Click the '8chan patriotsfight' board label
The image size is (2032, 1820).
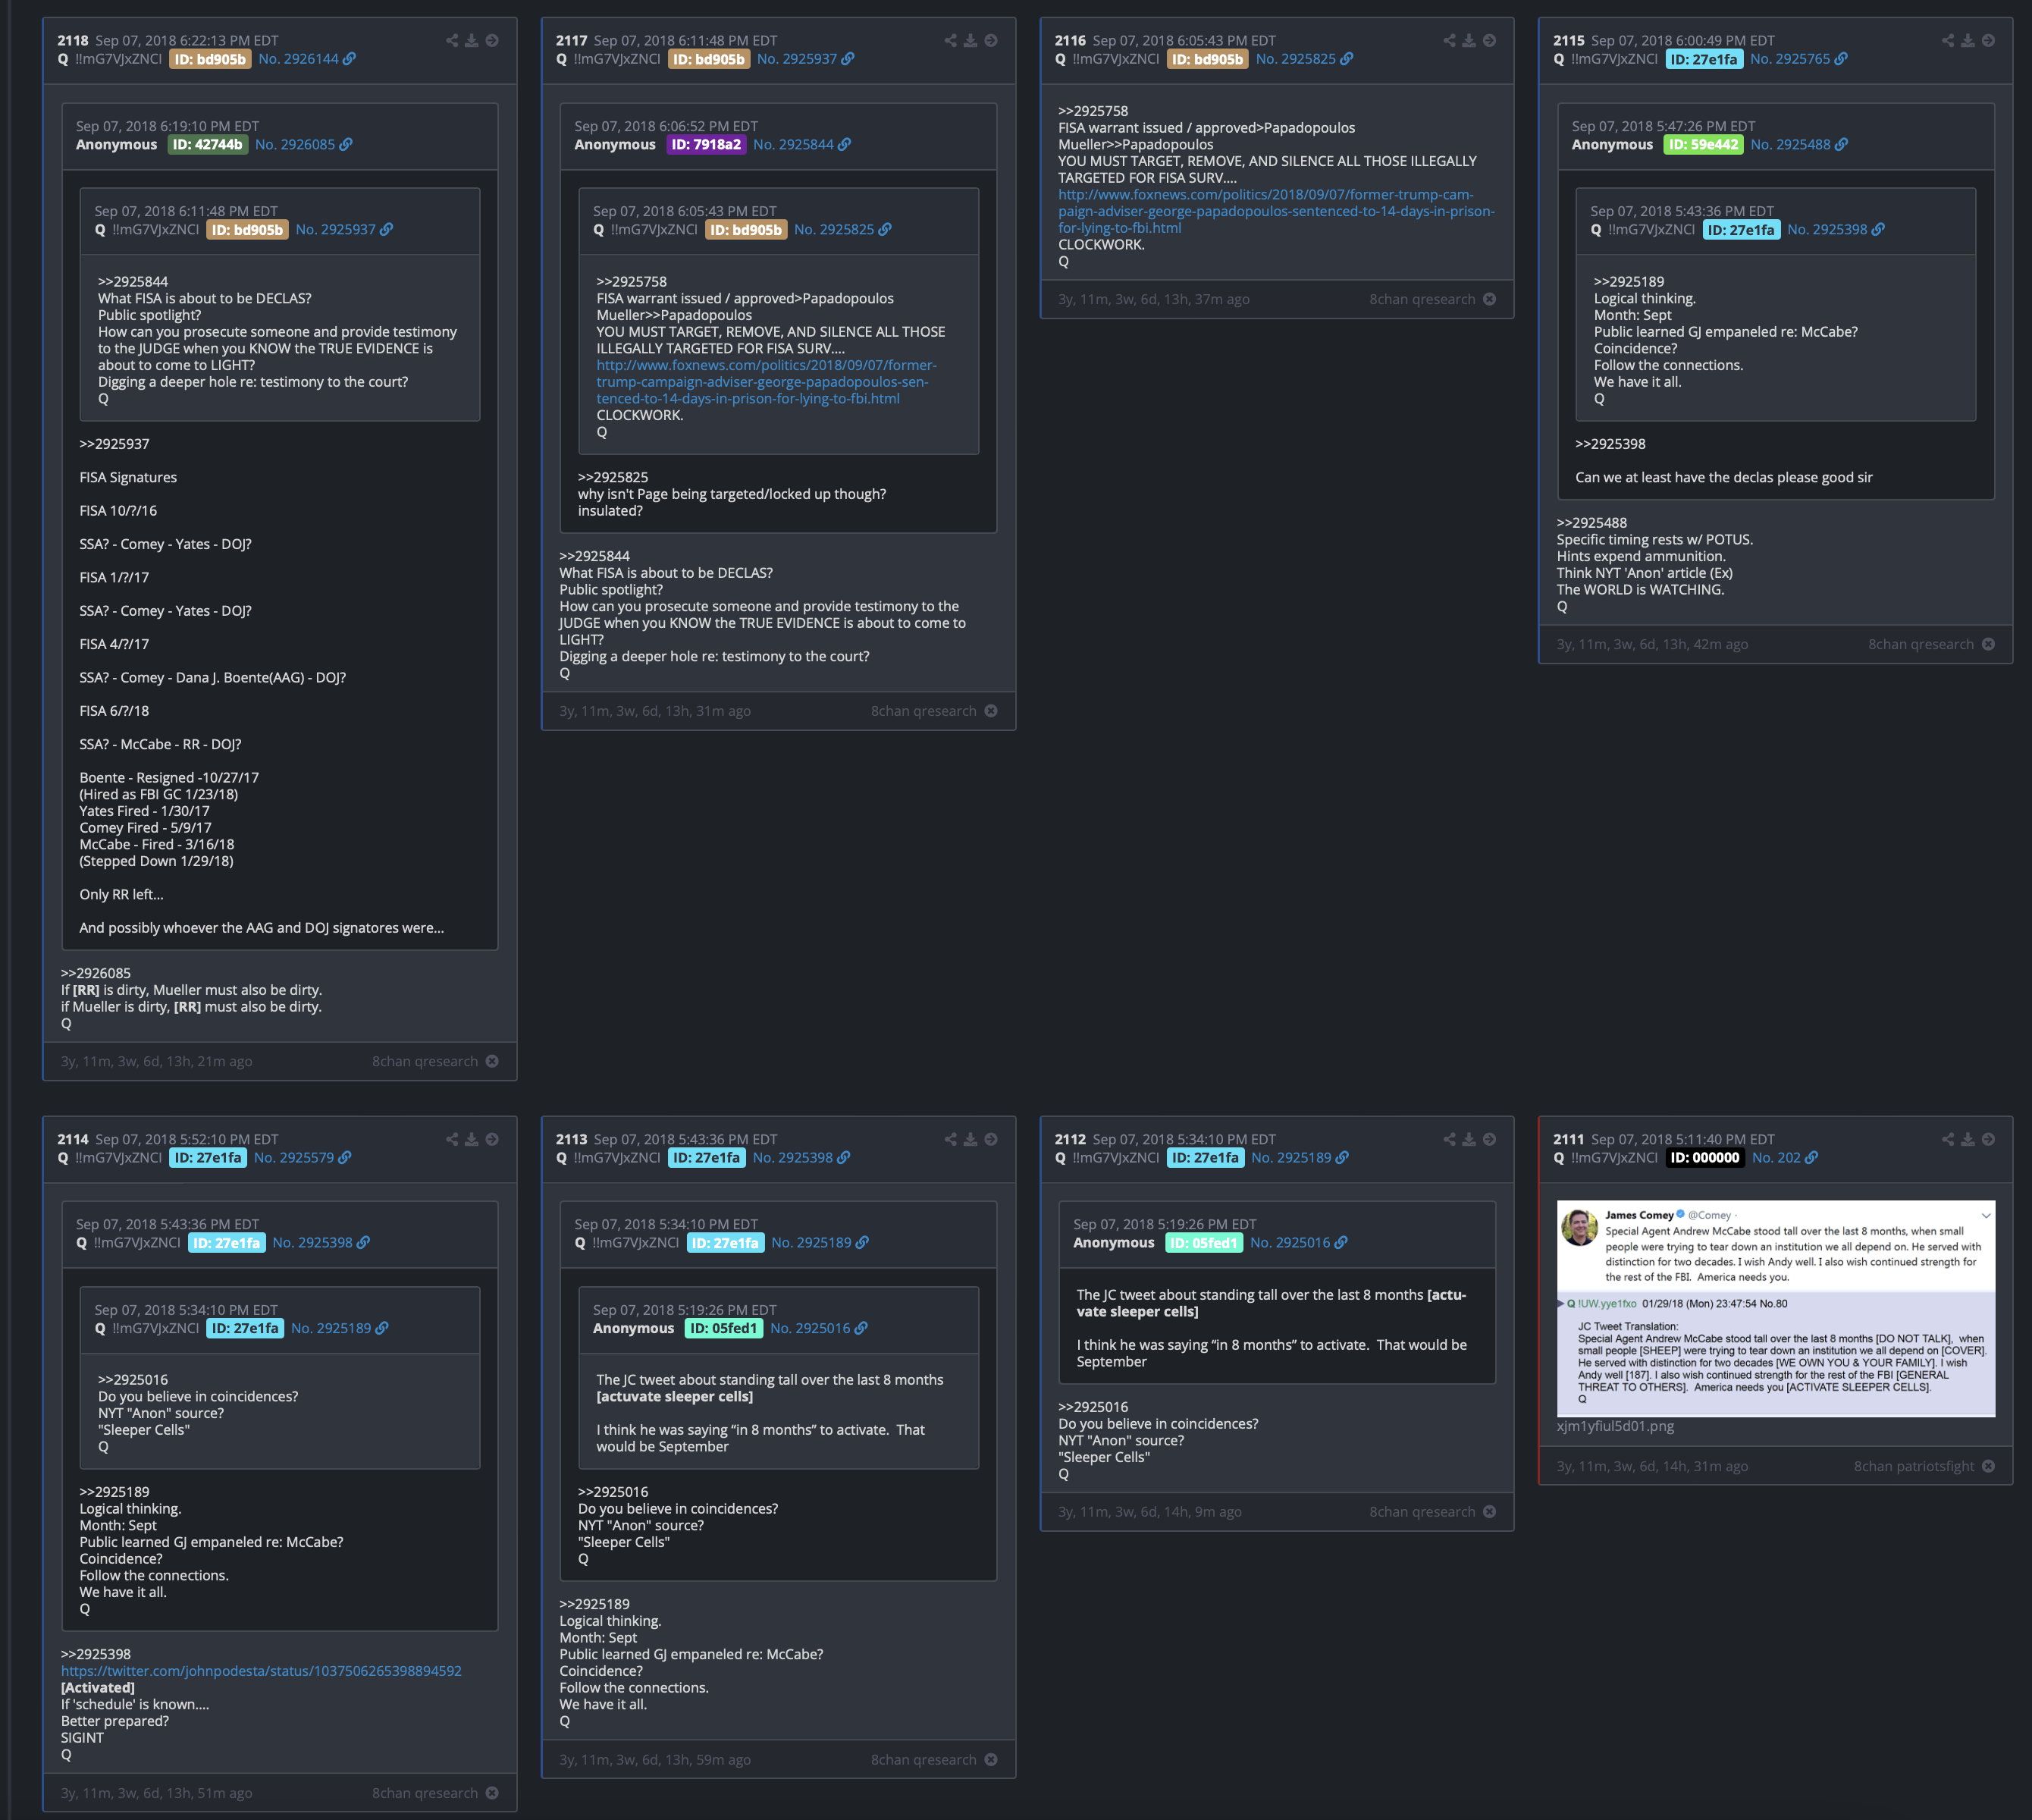(1914, 1466)
